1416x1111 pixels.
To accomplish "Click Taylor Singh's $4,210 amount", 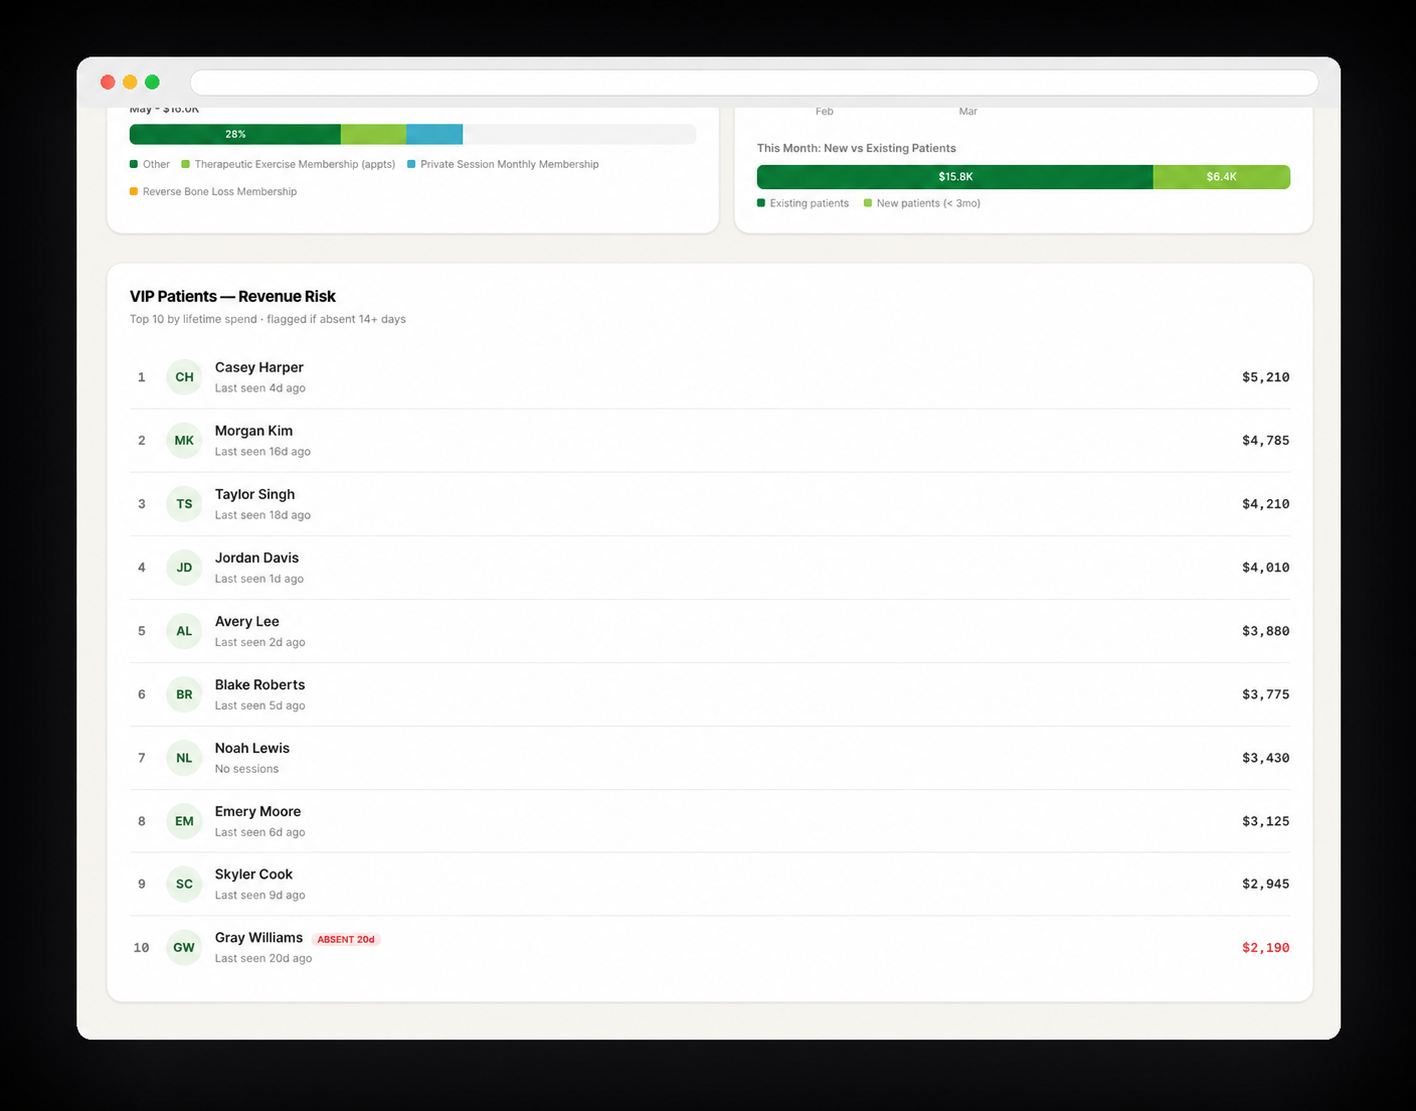I will [1265, 504].
